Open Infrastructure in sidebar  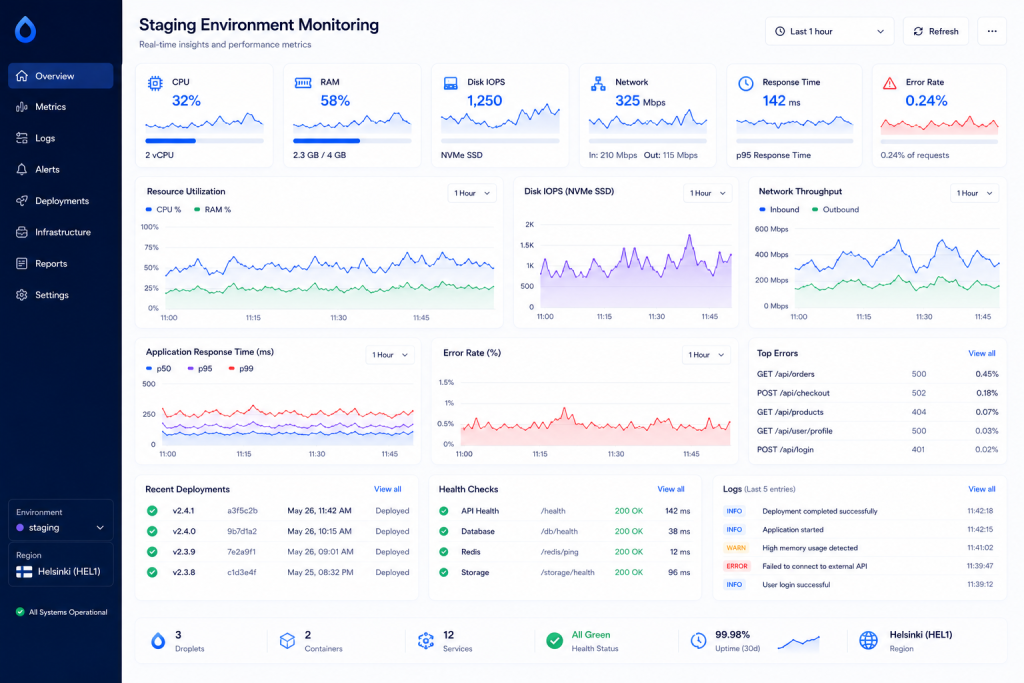[x=61, y=232]
